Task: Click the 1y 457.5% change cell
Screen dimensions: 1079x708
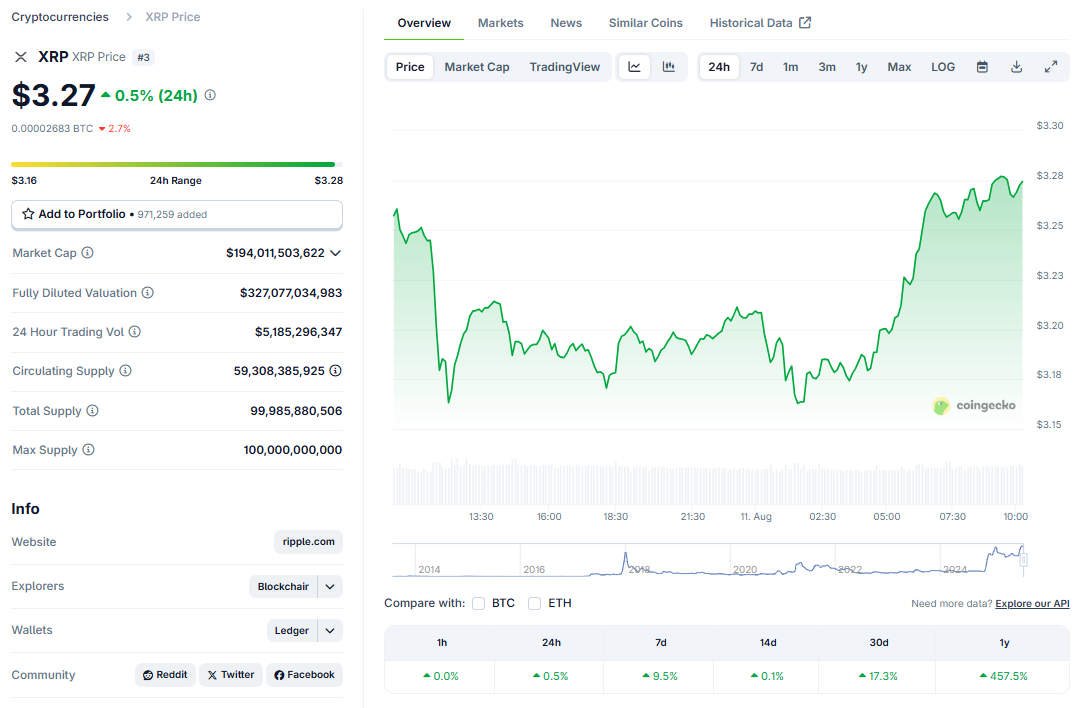Action: 1003,676
